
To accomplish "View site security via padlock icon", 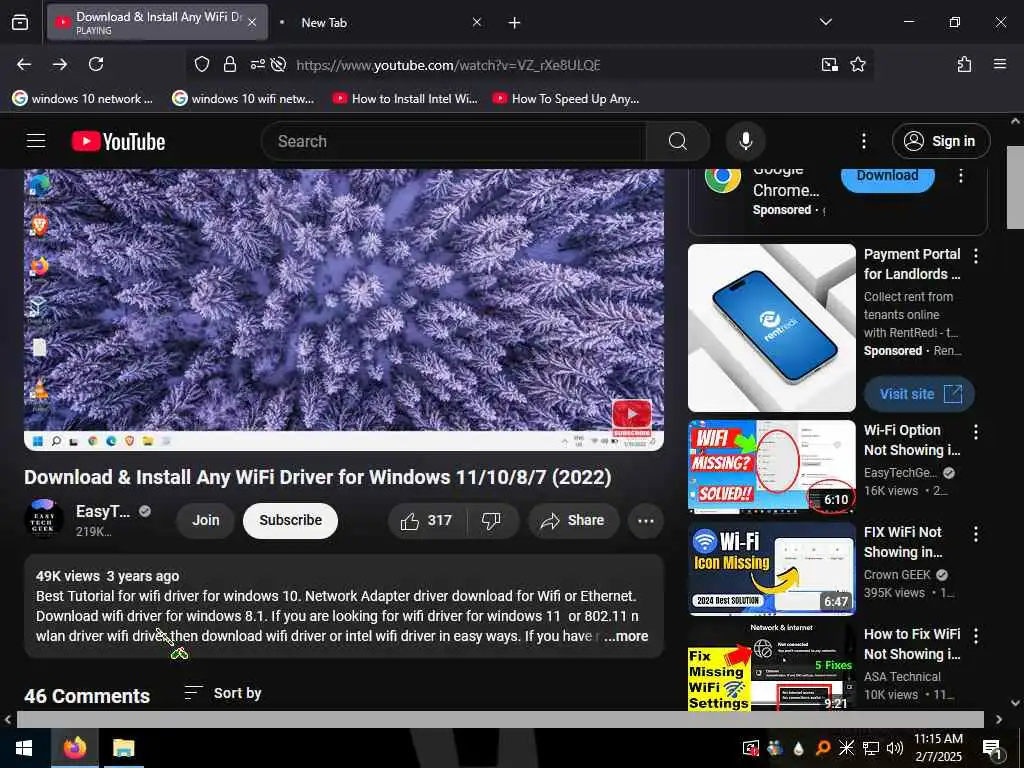I will [230, 64].
